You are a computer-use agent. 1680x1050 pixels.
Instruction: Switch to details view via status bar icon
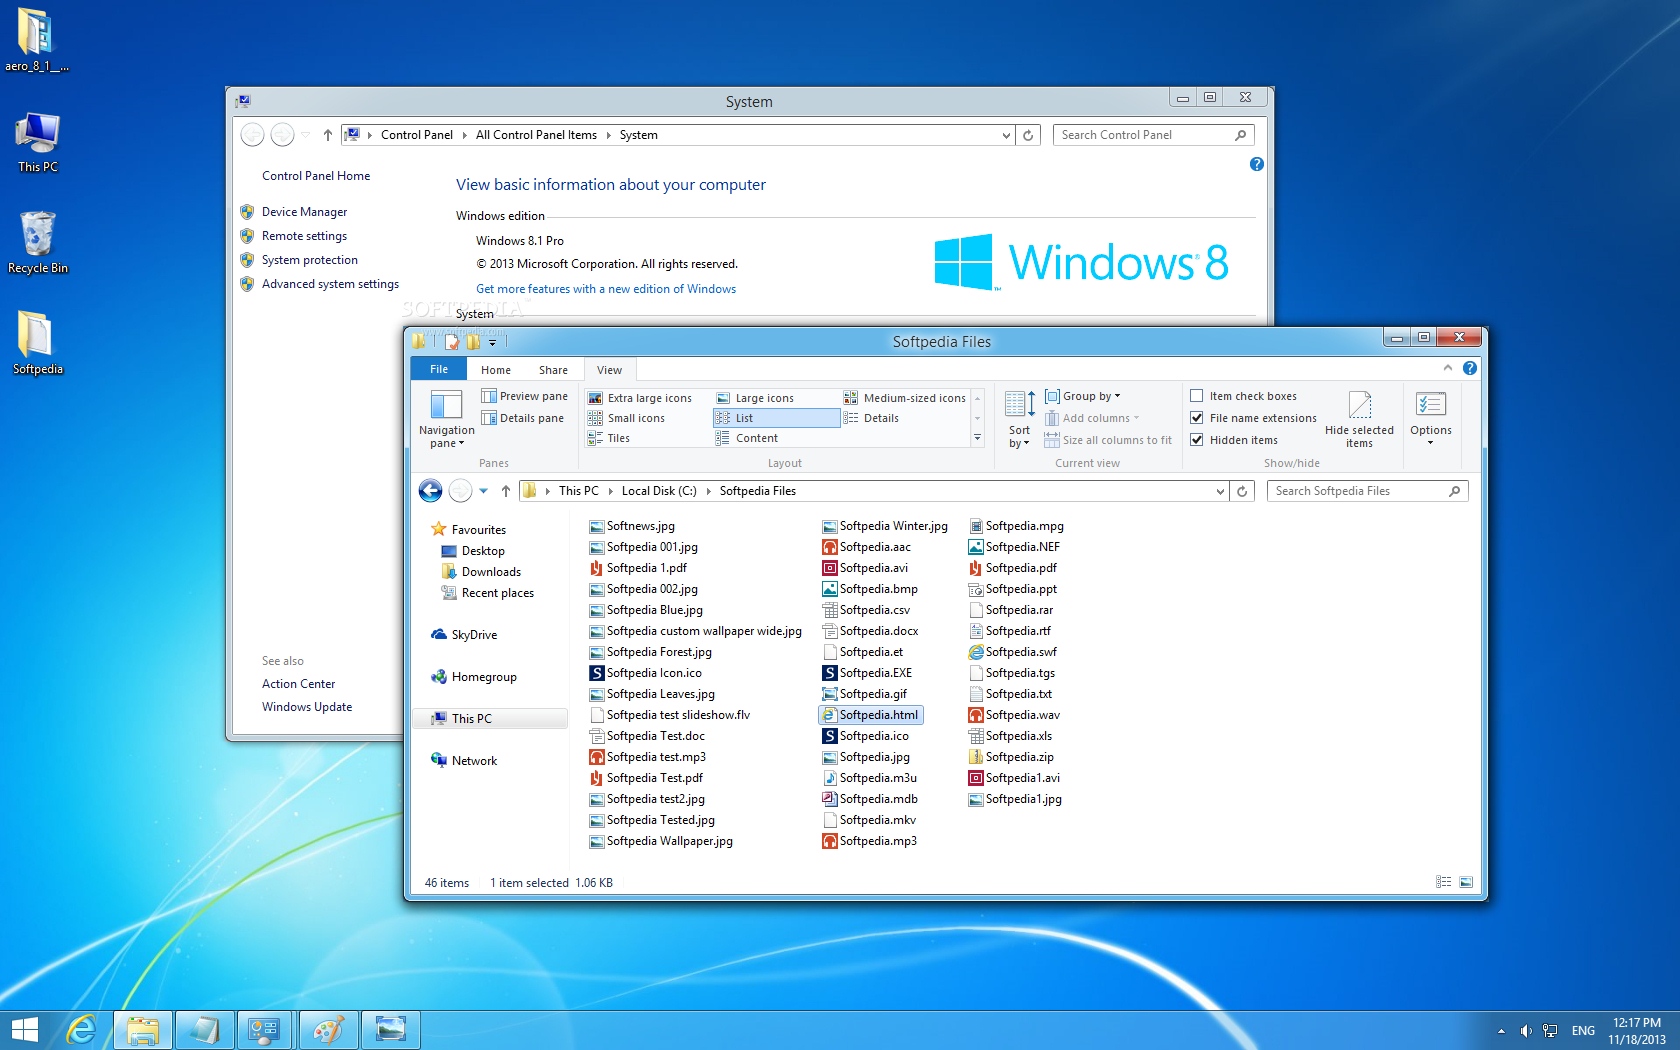point(1443,882)
